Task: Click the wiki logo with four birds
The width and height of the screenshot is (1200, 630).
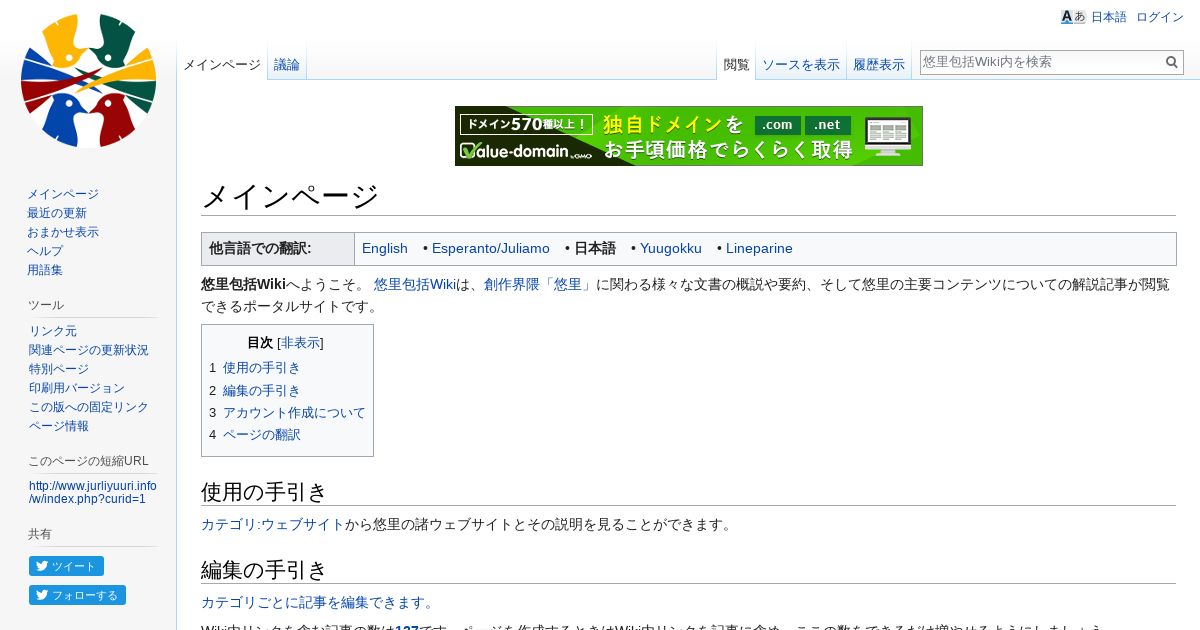Action: [x=88, y=80]
